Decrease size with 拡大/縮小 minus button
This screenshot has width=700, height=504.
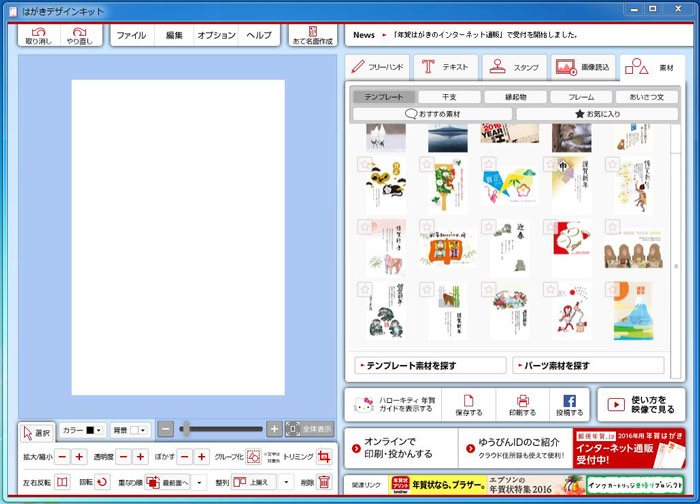coord(62,457)
